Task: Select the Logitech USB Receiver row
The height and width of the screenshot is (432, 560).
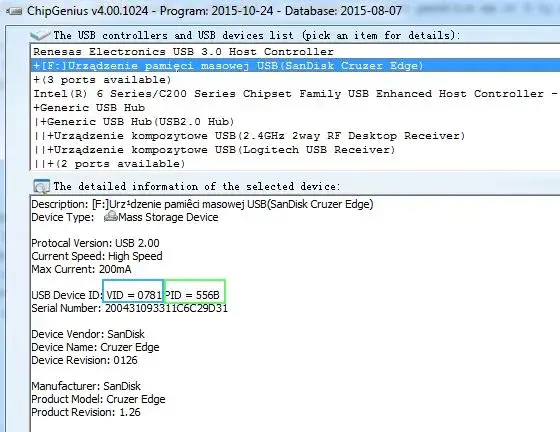Action: click(295, 150)
